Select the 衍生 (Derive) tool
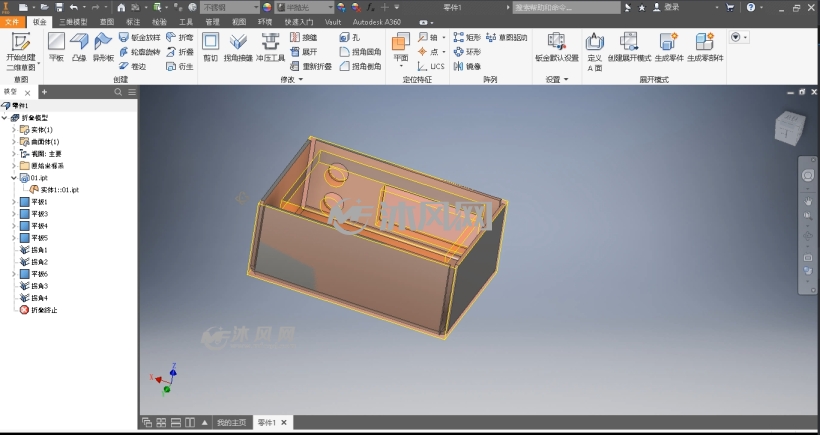 [x=180, y=66]
